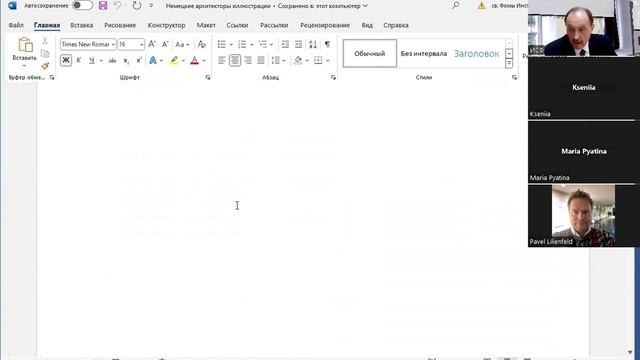The image size is (640, 360).
Task: Click the Cut scissors icon
Action: pos(45,41)
